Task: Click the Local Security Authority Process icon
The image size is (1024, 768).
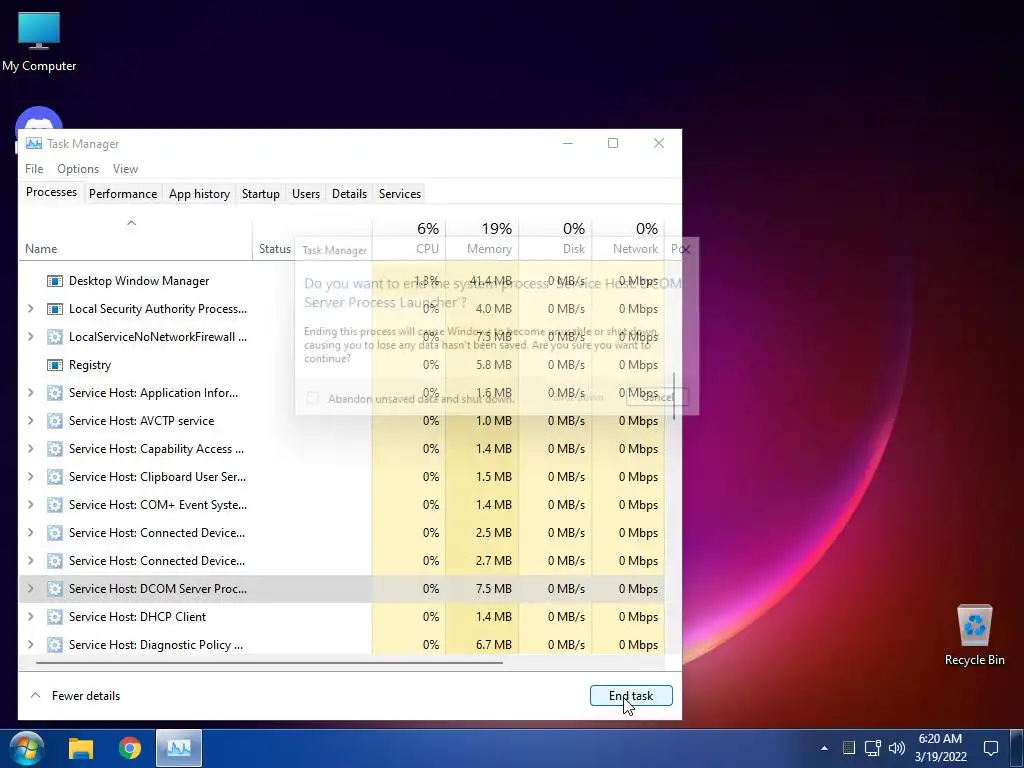Action: [x=55, y=309]
